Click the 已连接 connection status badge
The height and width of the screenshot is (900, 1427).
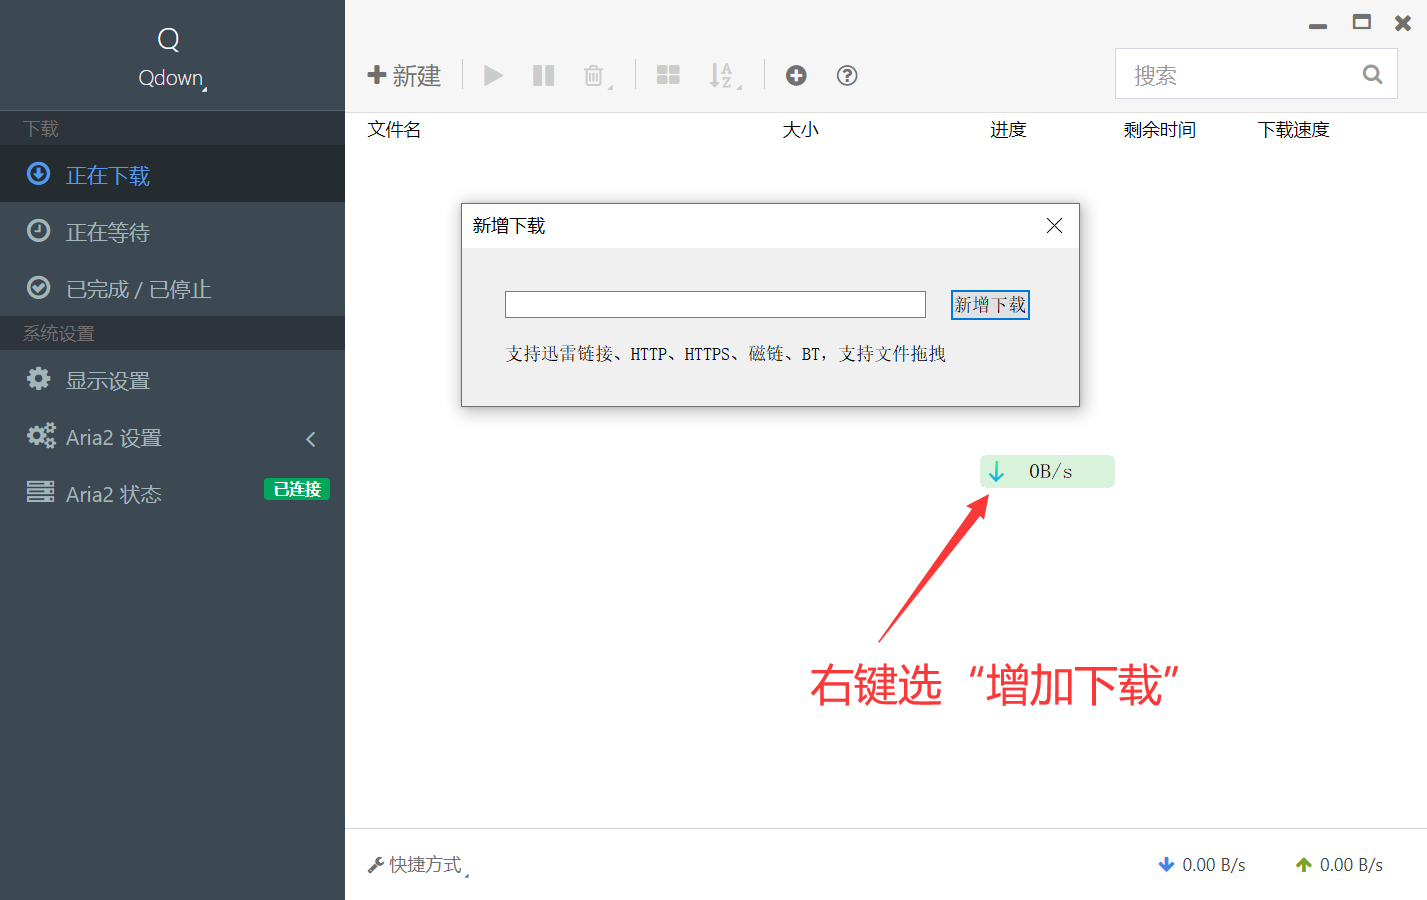(297, 489)
